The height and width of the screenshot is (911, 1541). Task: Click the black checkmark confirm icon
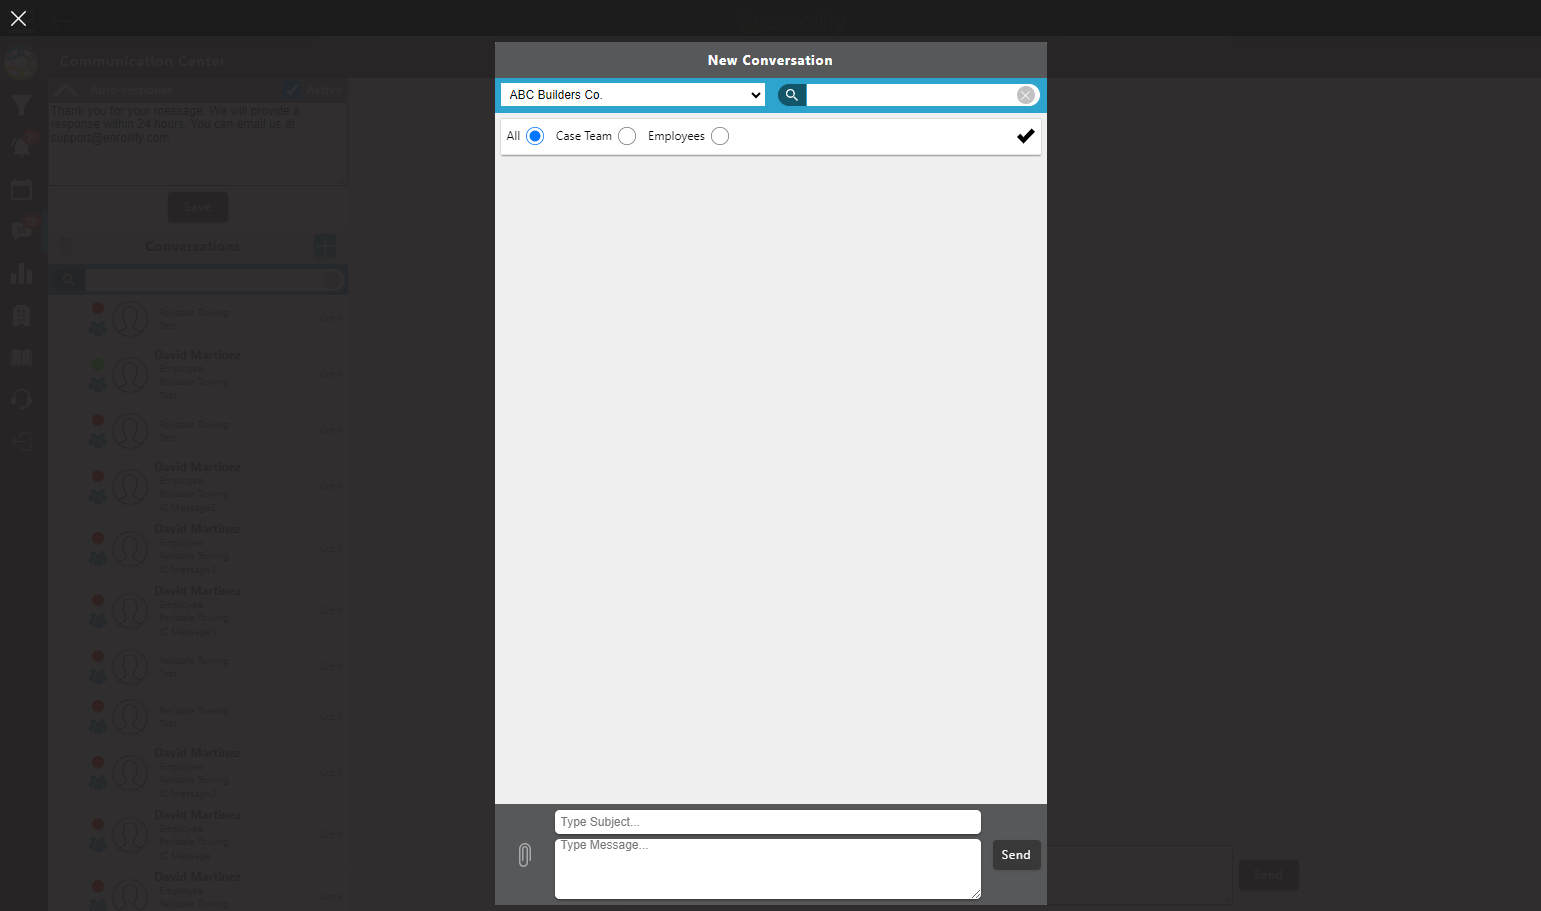pos(1026,136)
